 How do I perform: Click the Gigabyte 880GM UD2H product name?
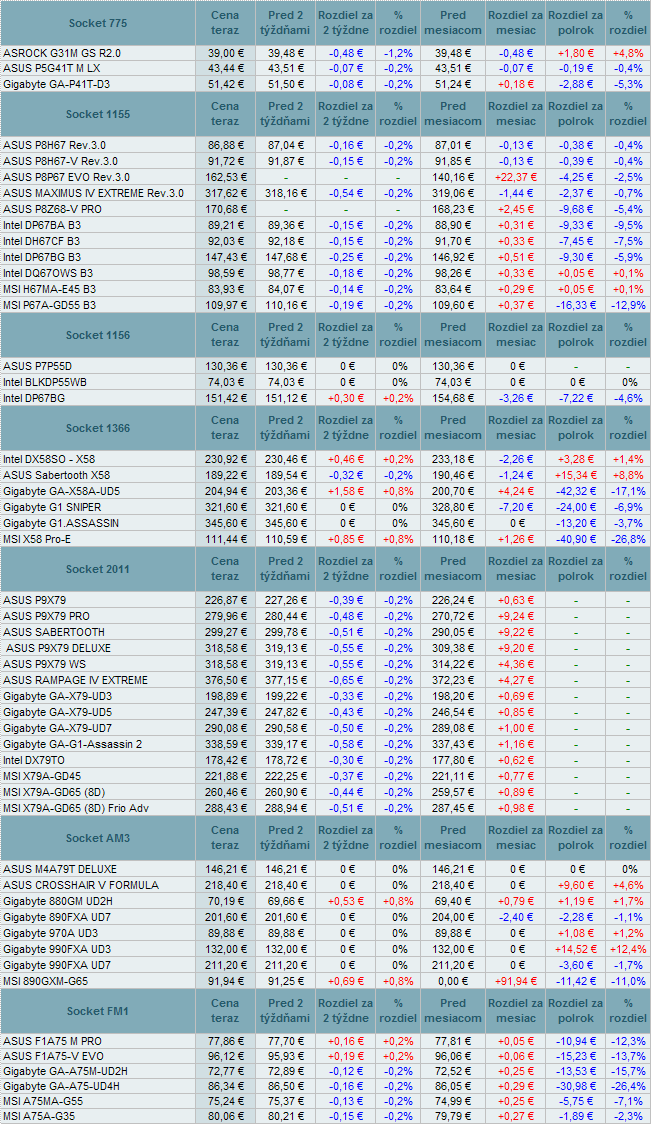59,900
